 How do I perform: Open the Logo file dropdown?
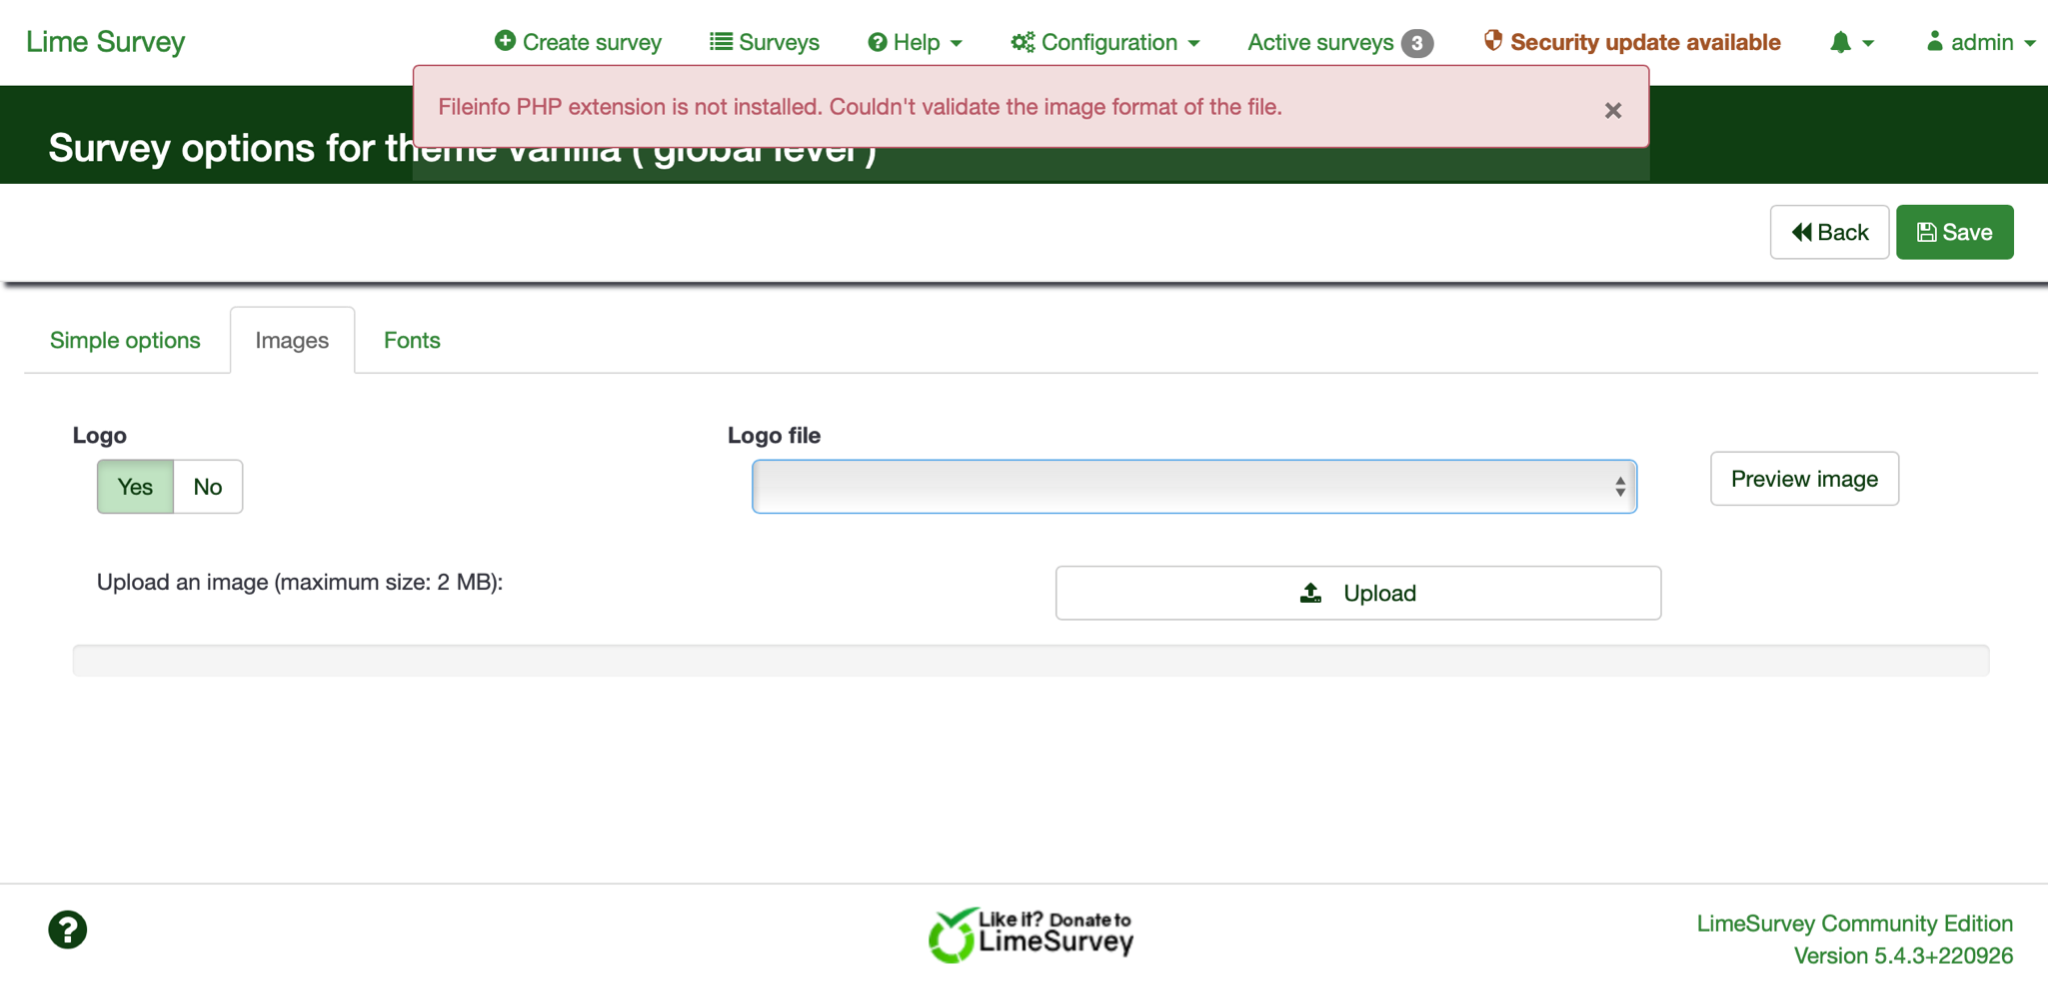[x=1193, y=487]
